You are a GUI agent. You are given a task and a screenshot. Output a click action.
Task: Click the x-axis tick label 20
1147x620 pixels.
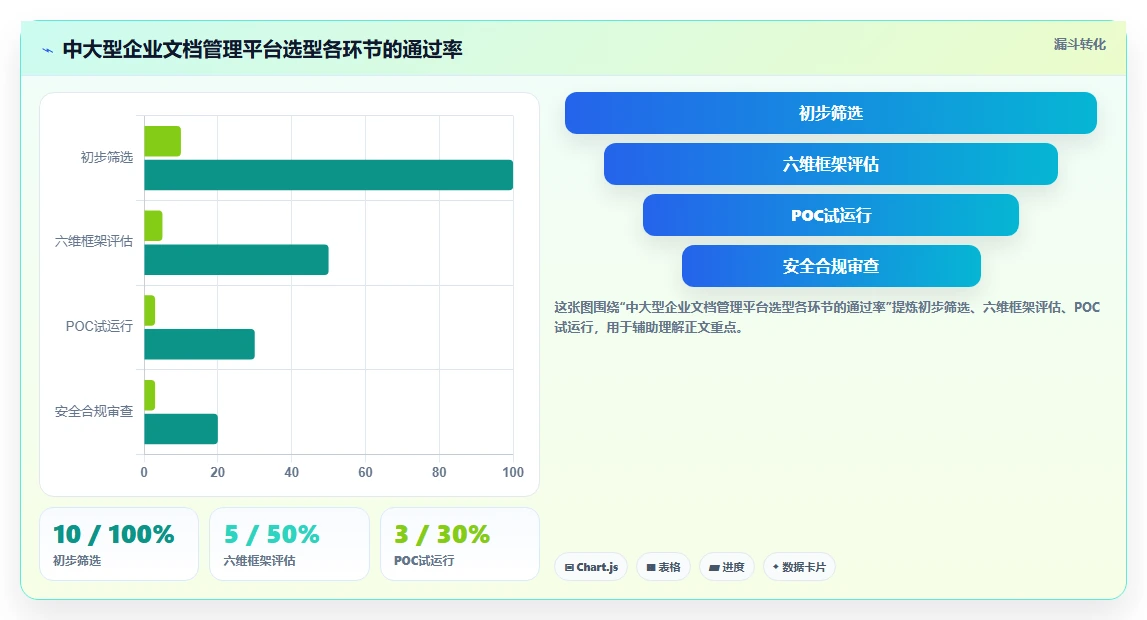217,472
